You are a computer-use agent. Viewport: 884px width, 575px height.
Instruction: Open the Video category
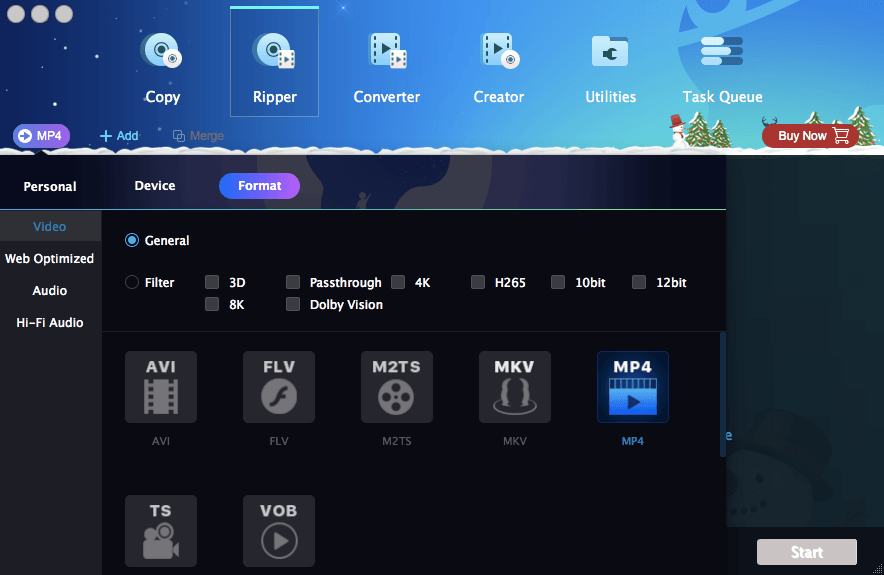point(50,227)
